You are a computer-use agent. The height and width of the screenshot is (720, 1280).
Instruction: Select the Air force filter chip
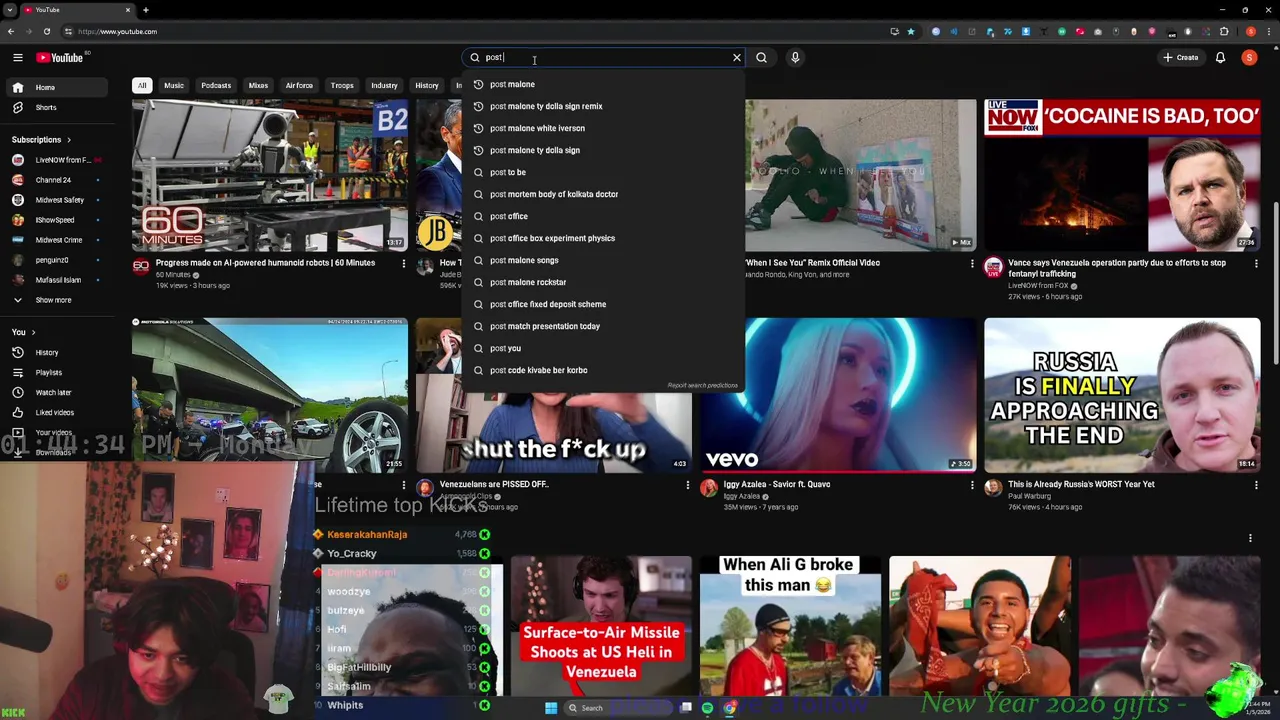[x=299, y=86]
